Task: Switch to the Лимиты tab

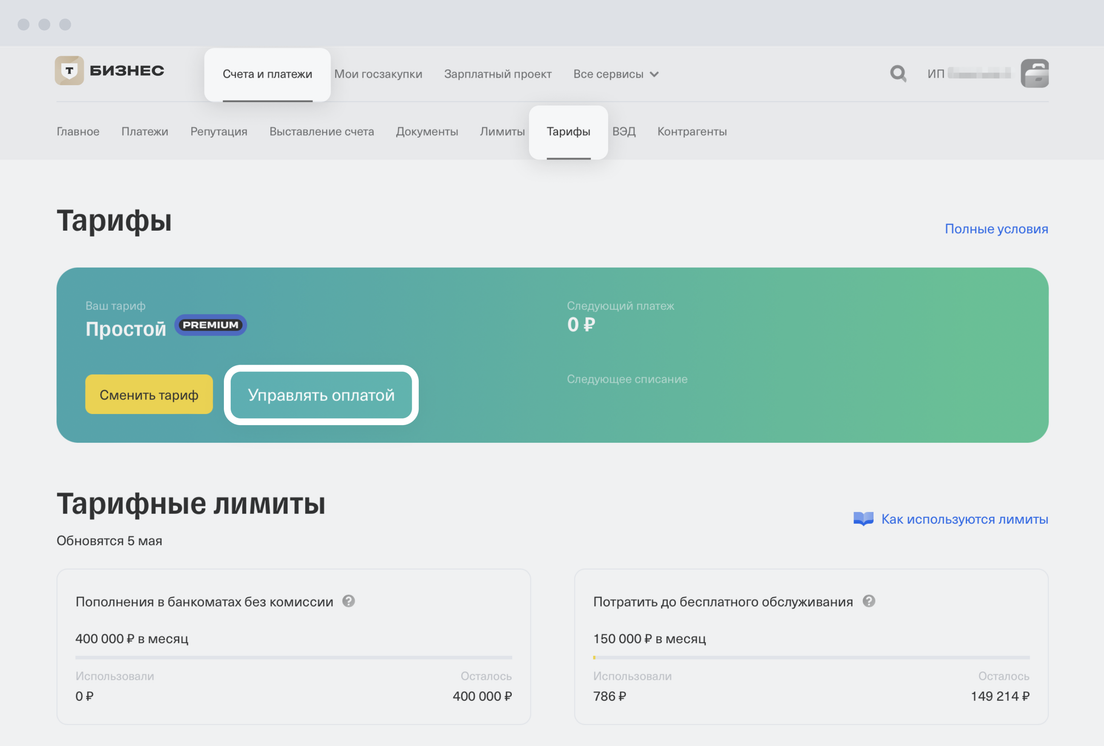Action: [x=502, y=131]
